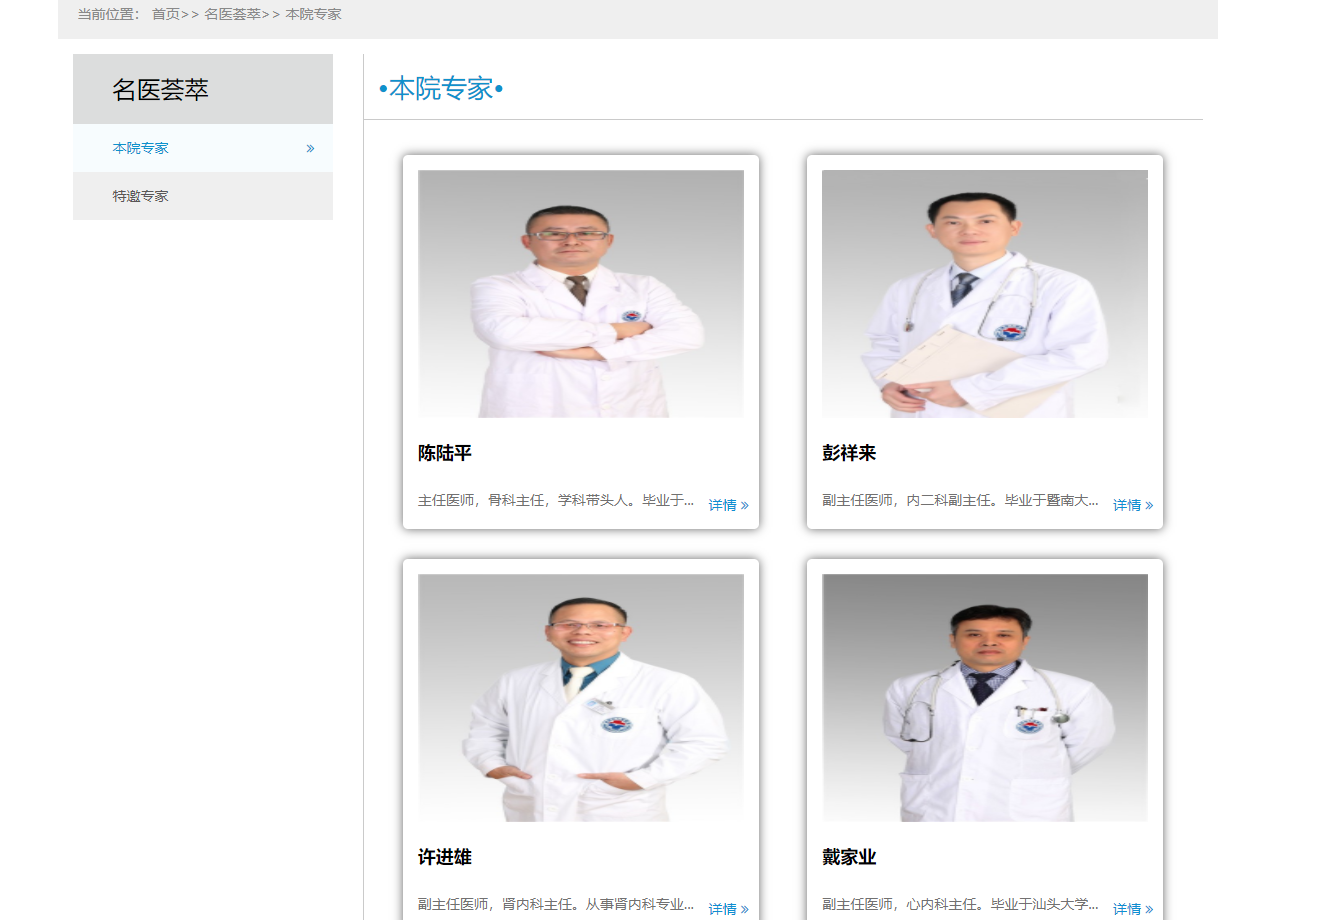Open 陈陆平's doctor photo
Viewport: 1318px width, 920px height.
(581, 294)
